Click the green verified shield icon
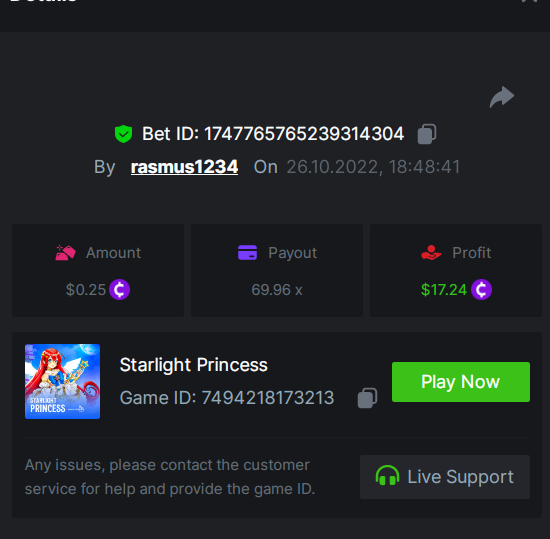Image resolution: width=550 pixels, height=539 pixels. point(123,134)
